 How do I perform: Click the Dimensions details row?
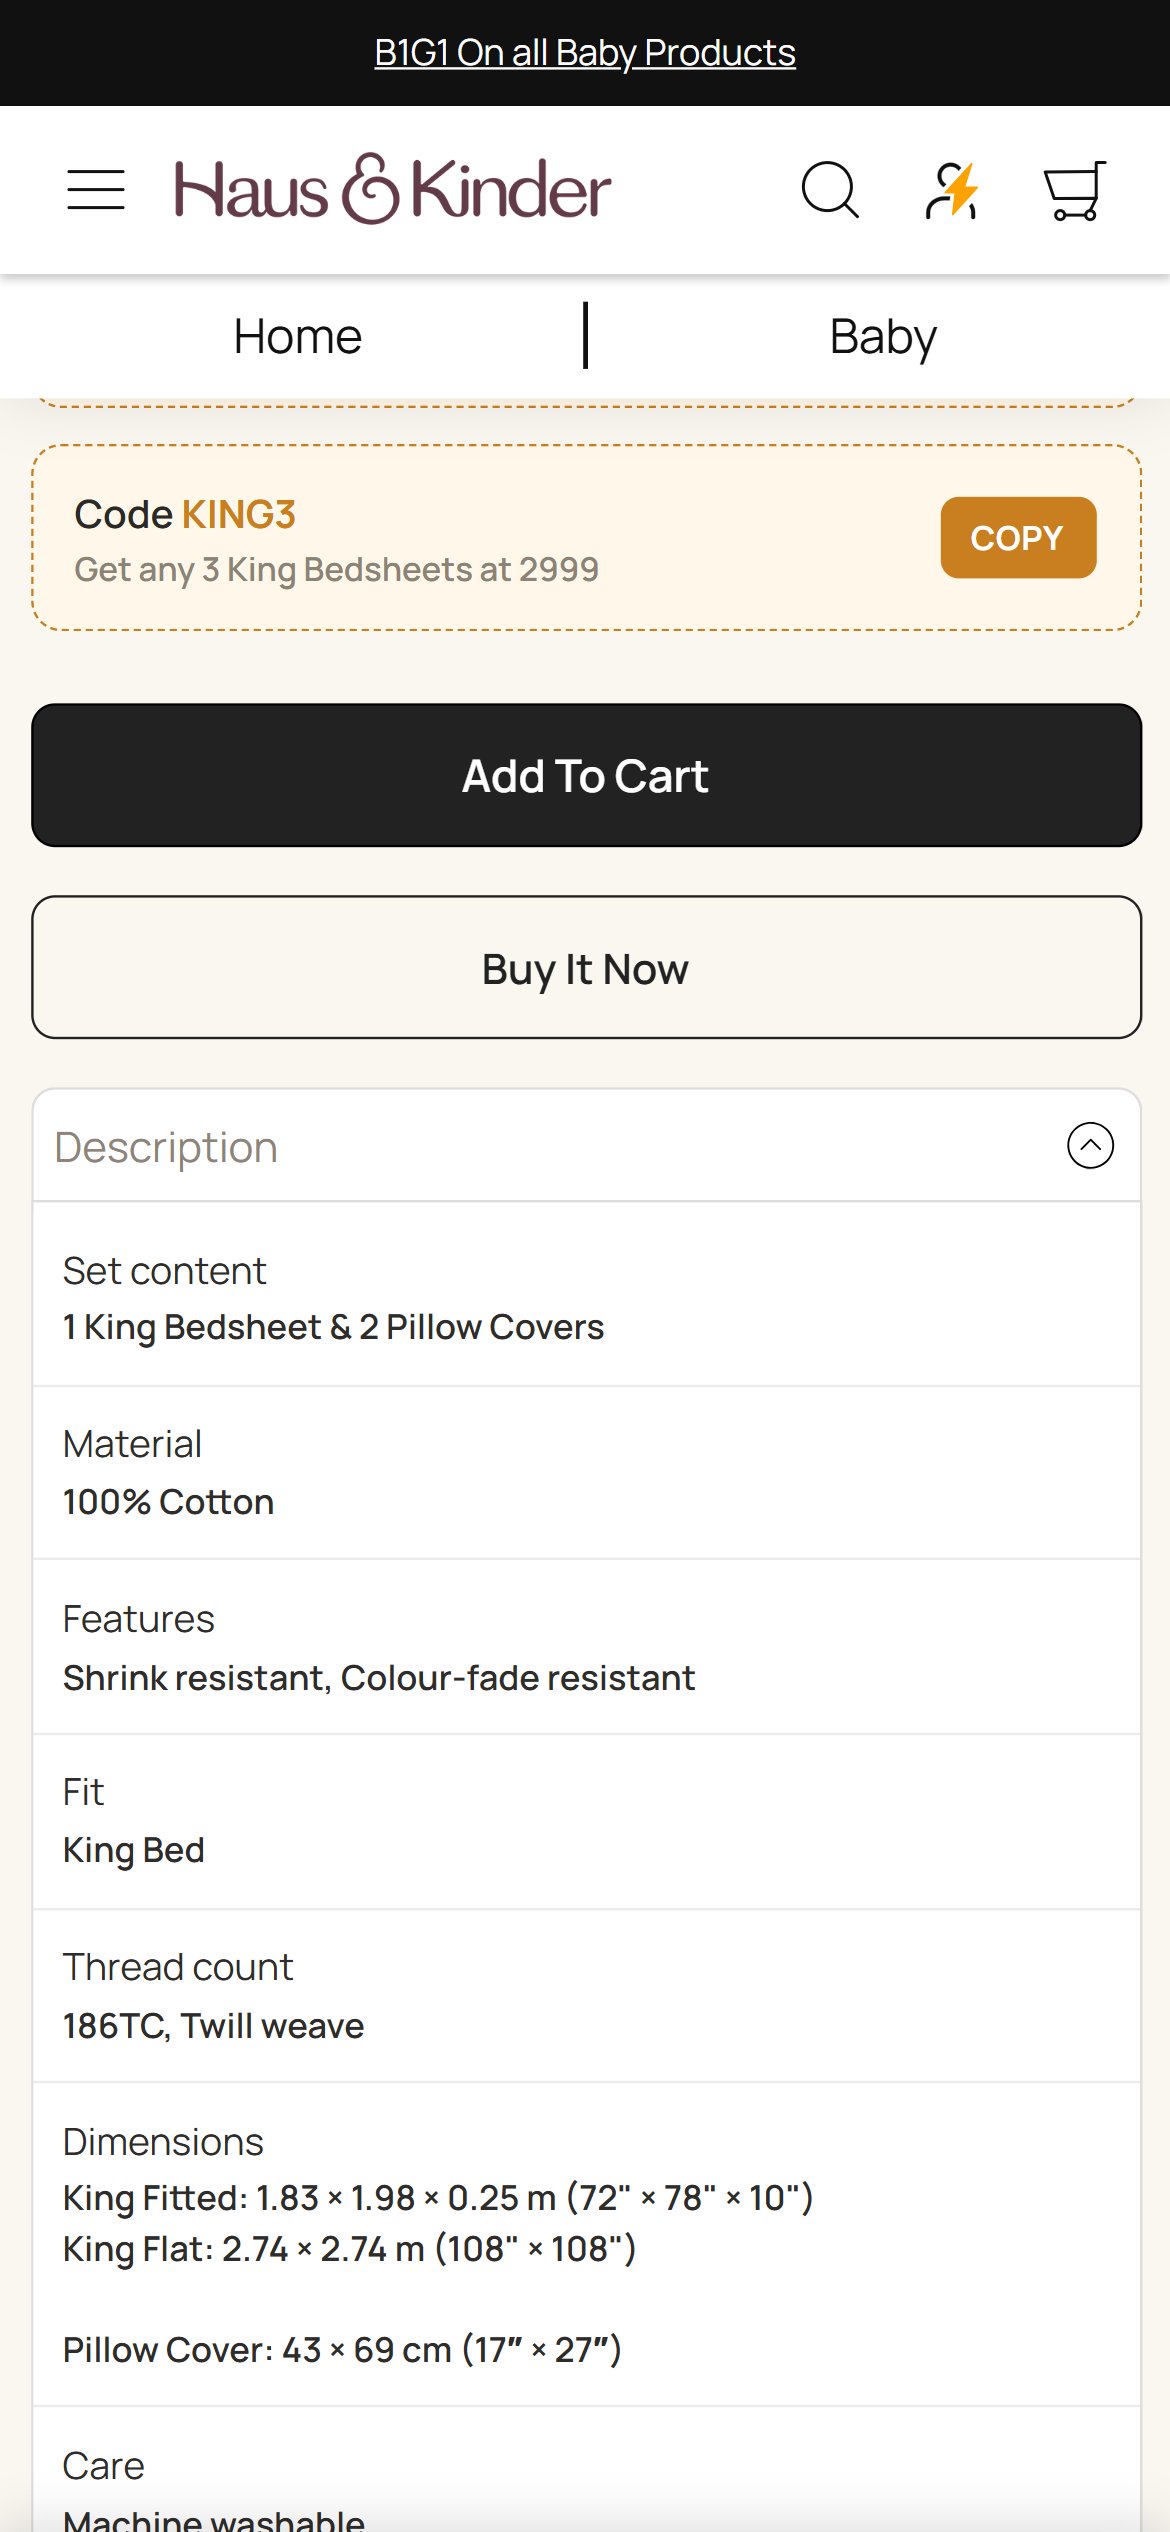586,2244
